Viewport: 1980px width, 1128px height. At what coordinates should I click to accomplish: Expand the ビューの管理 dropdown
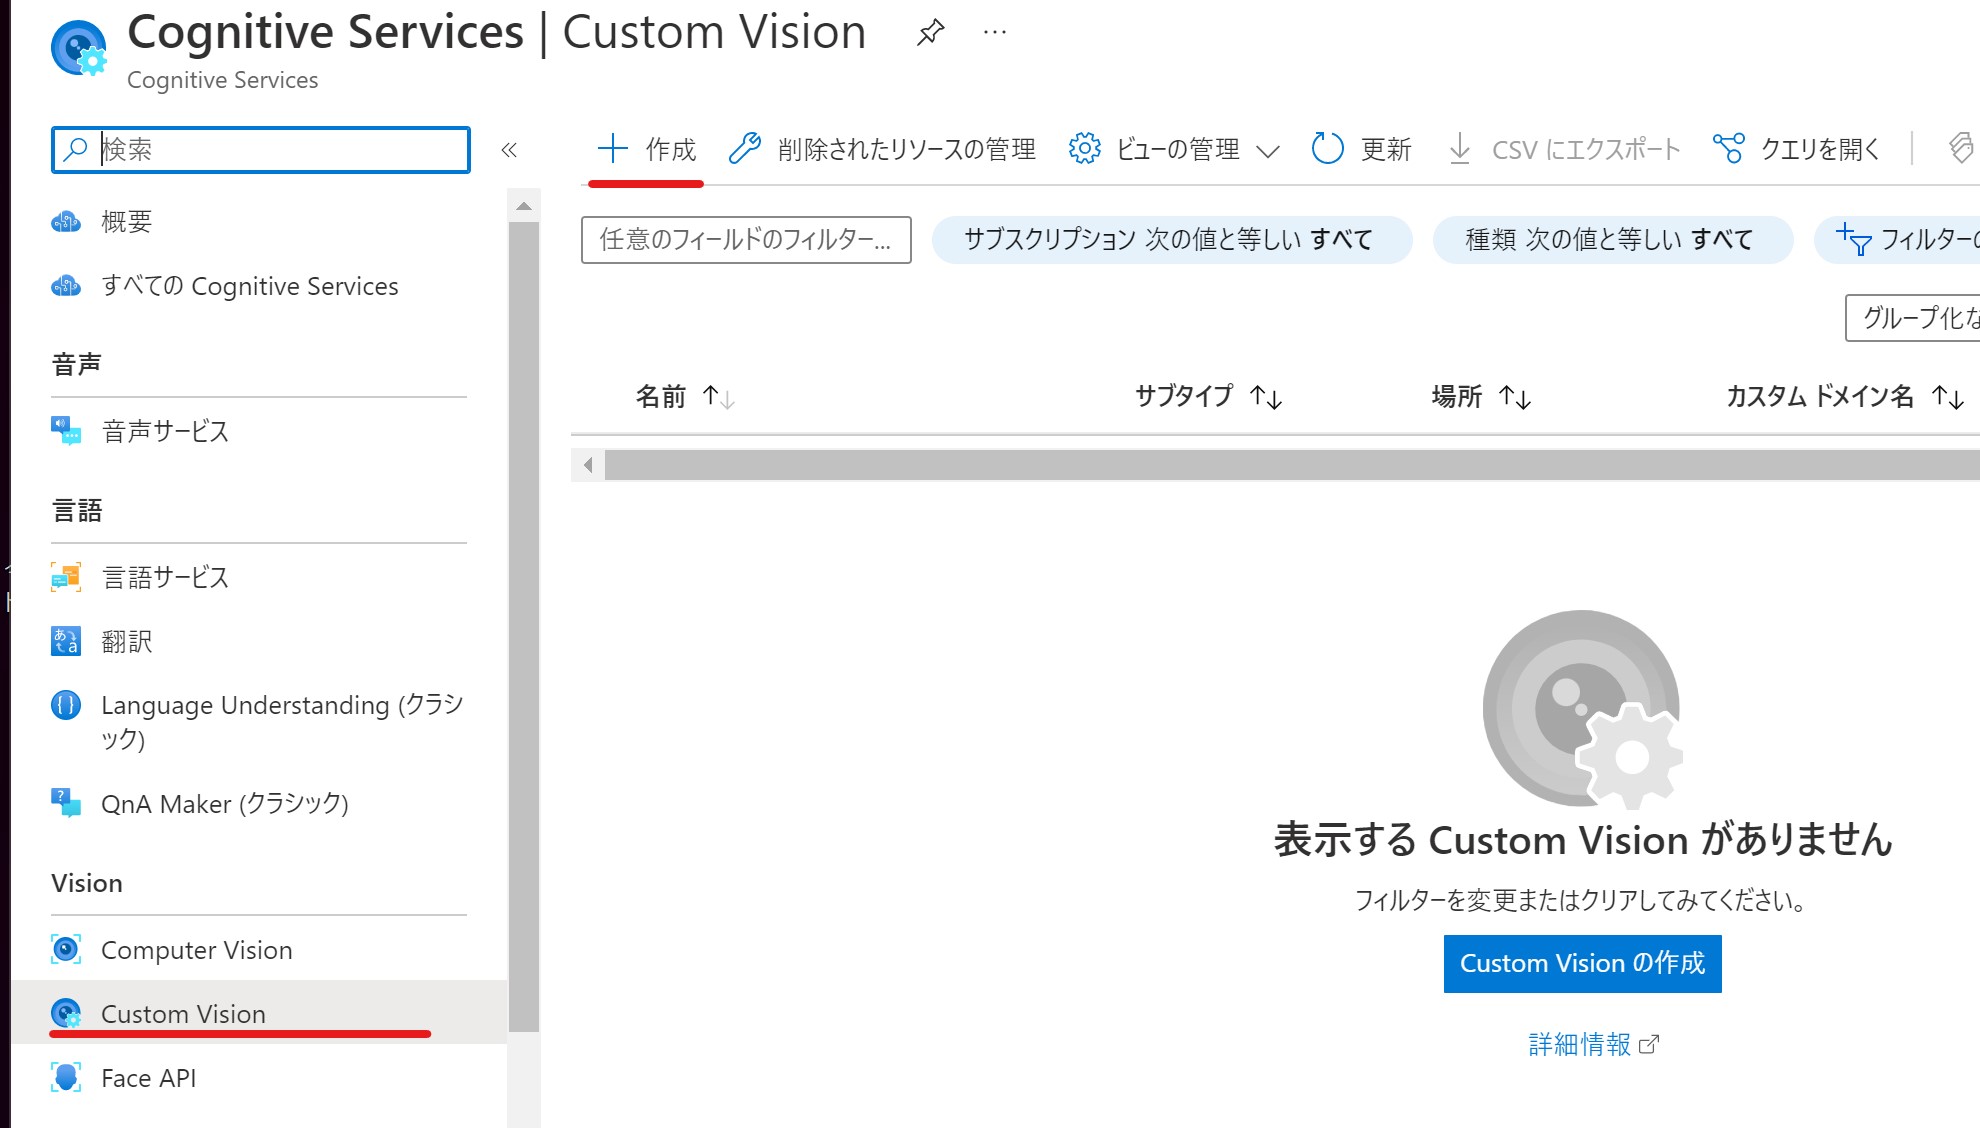point(1174,150)
